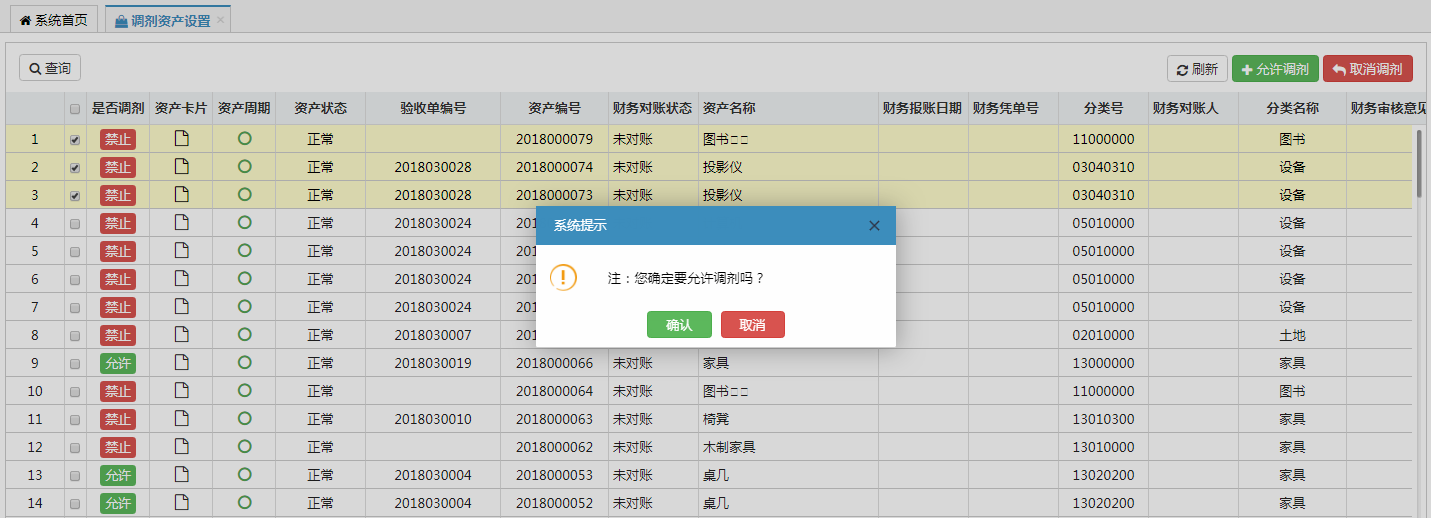This screenshot has height=518, width=1431.
Task: Uncheck the checkbox for row 1
Action: [x=75, y=140]
